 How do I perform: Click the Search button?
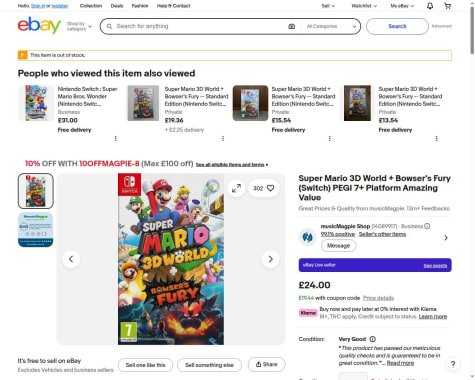[x=397, y=26]
